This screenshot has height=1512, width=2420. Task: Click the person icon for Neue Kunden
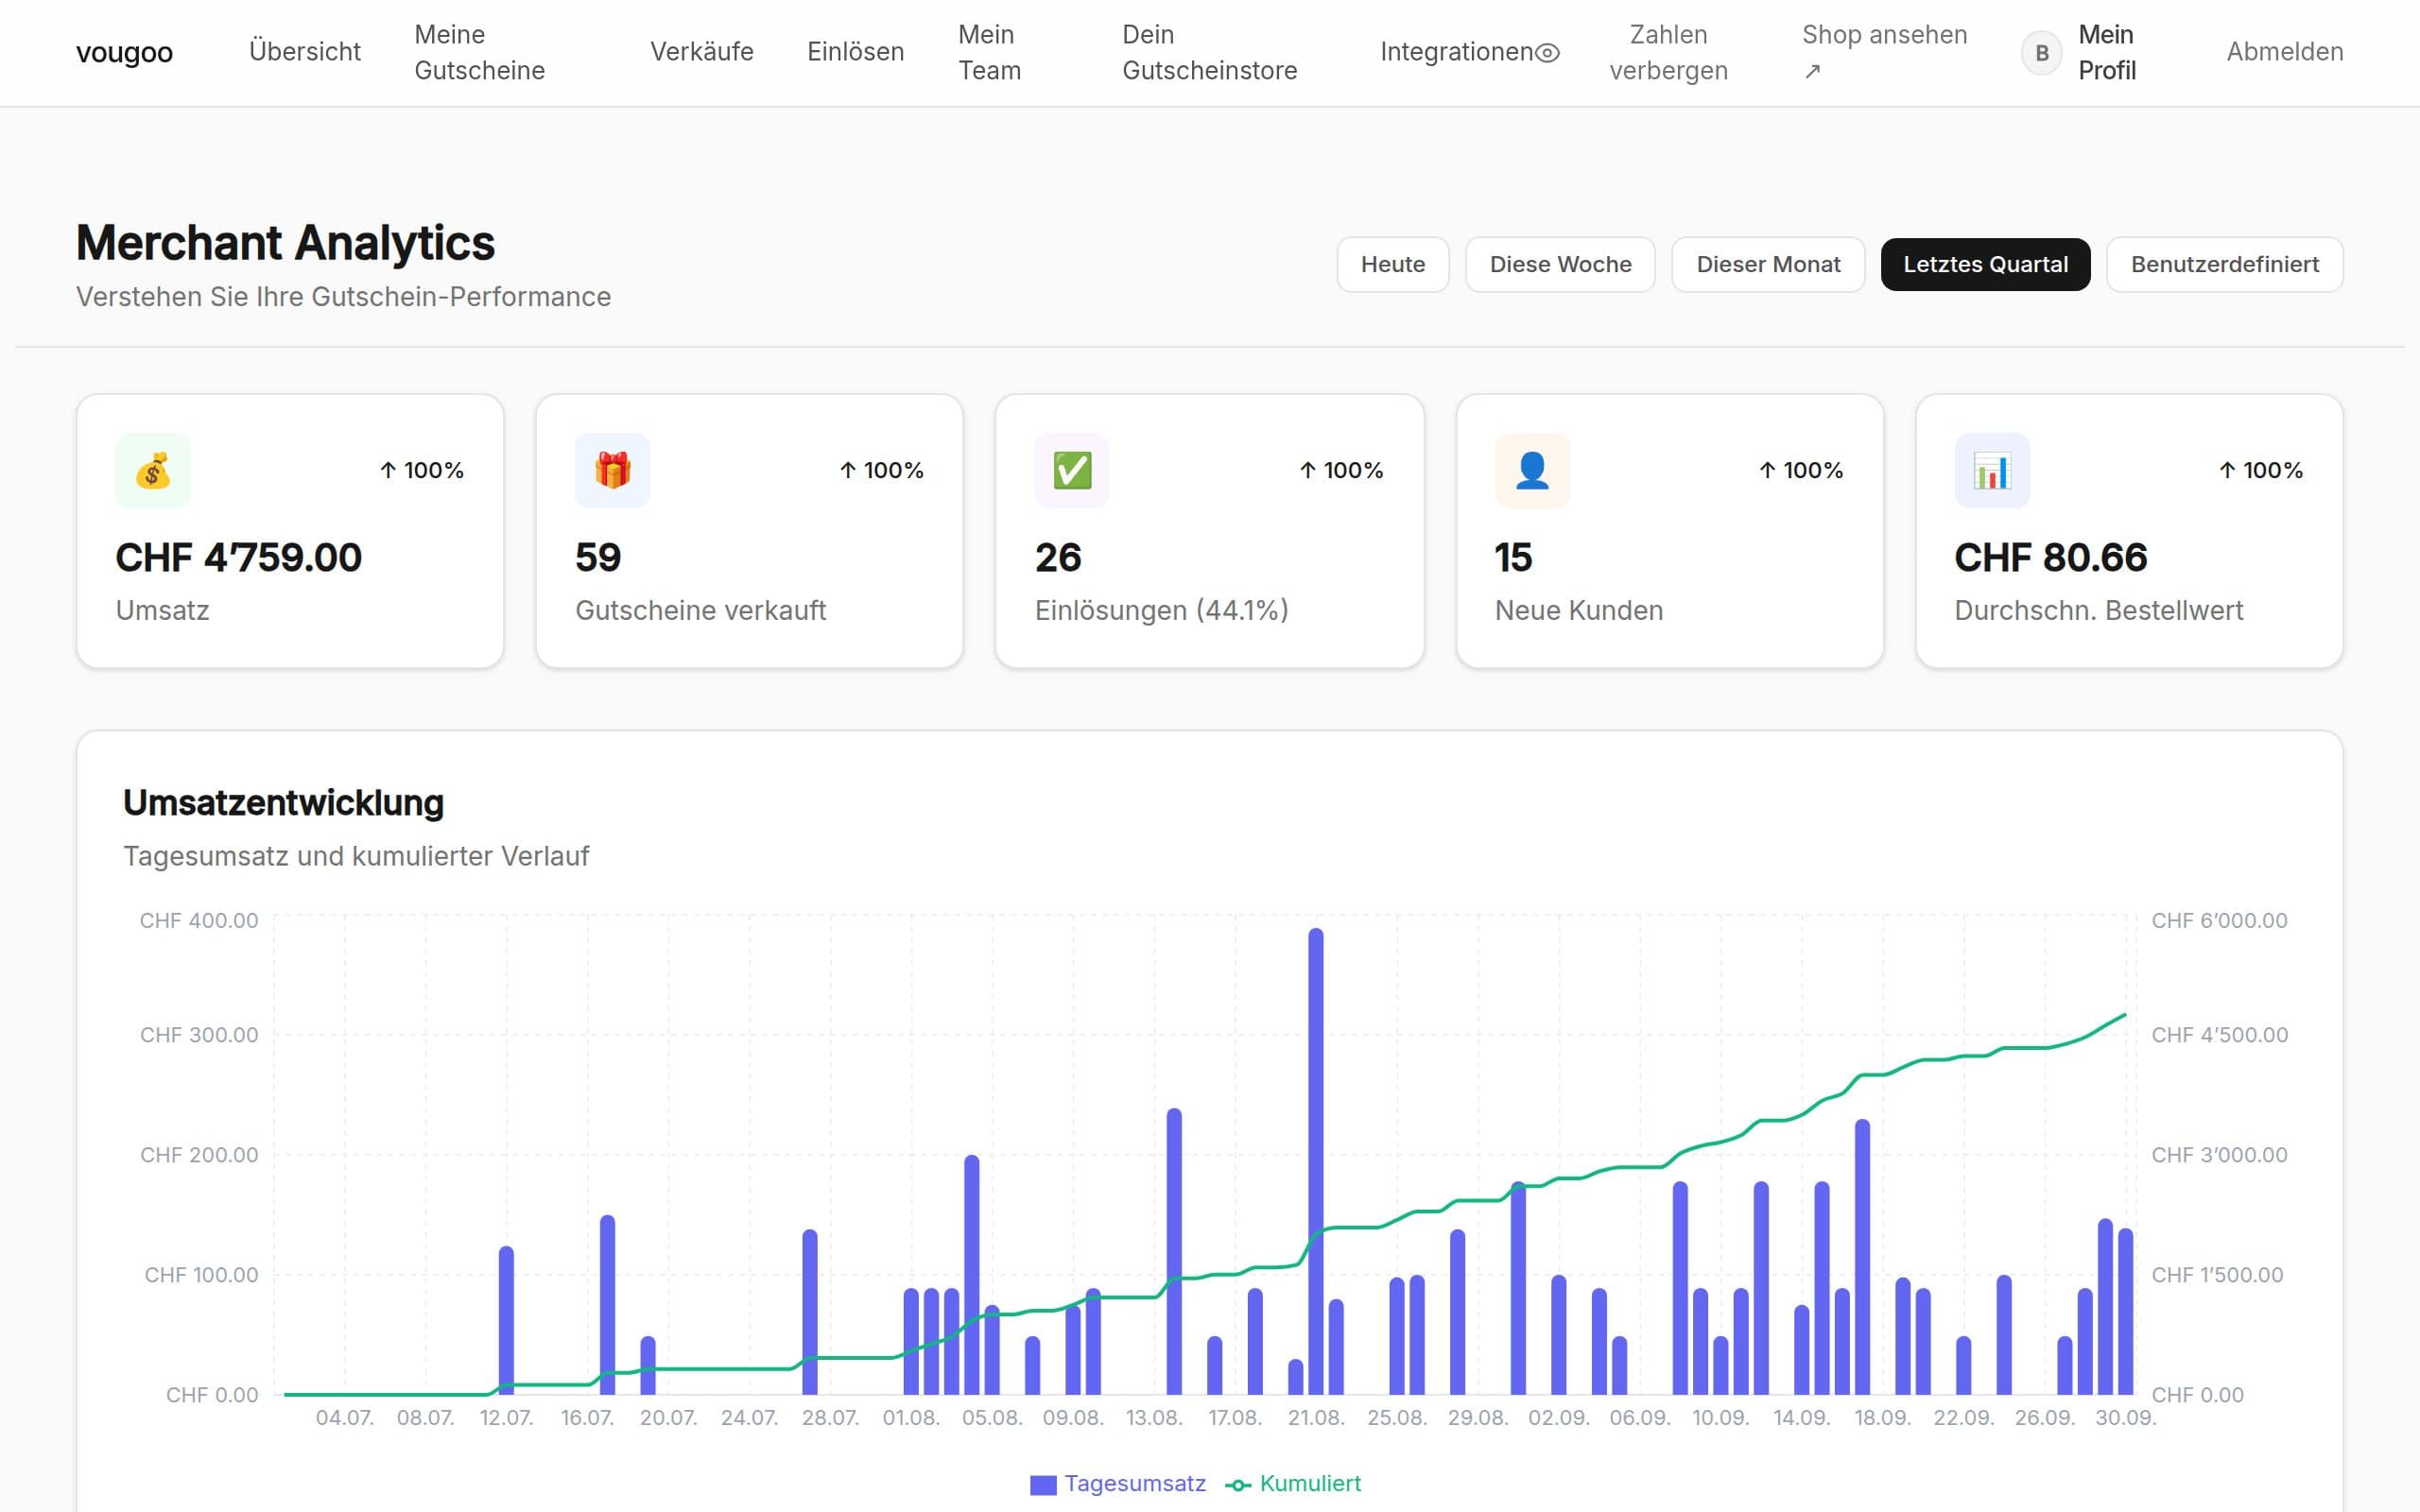coord(1532,470)
